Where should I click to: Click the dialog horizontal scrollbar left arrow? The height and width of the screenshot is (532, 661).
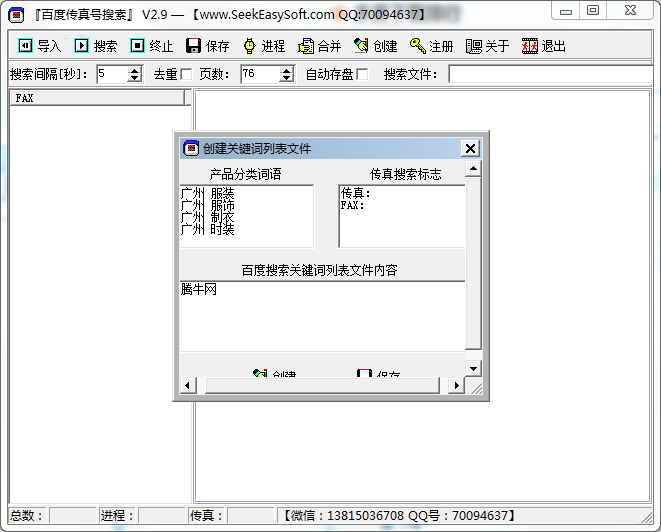click(x=188, y=385)
